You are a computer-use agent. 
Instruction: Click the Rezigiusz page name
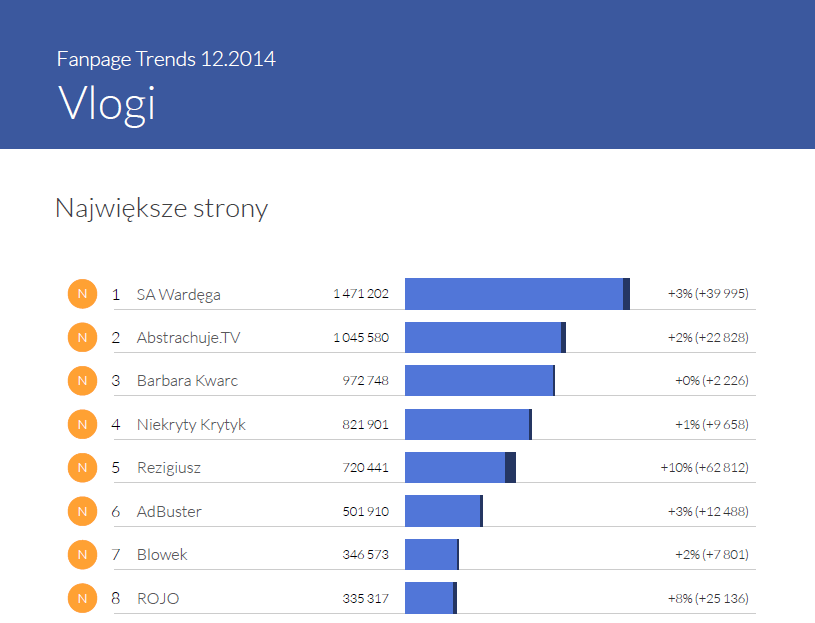pyautogui.click(x=169, y=468)
